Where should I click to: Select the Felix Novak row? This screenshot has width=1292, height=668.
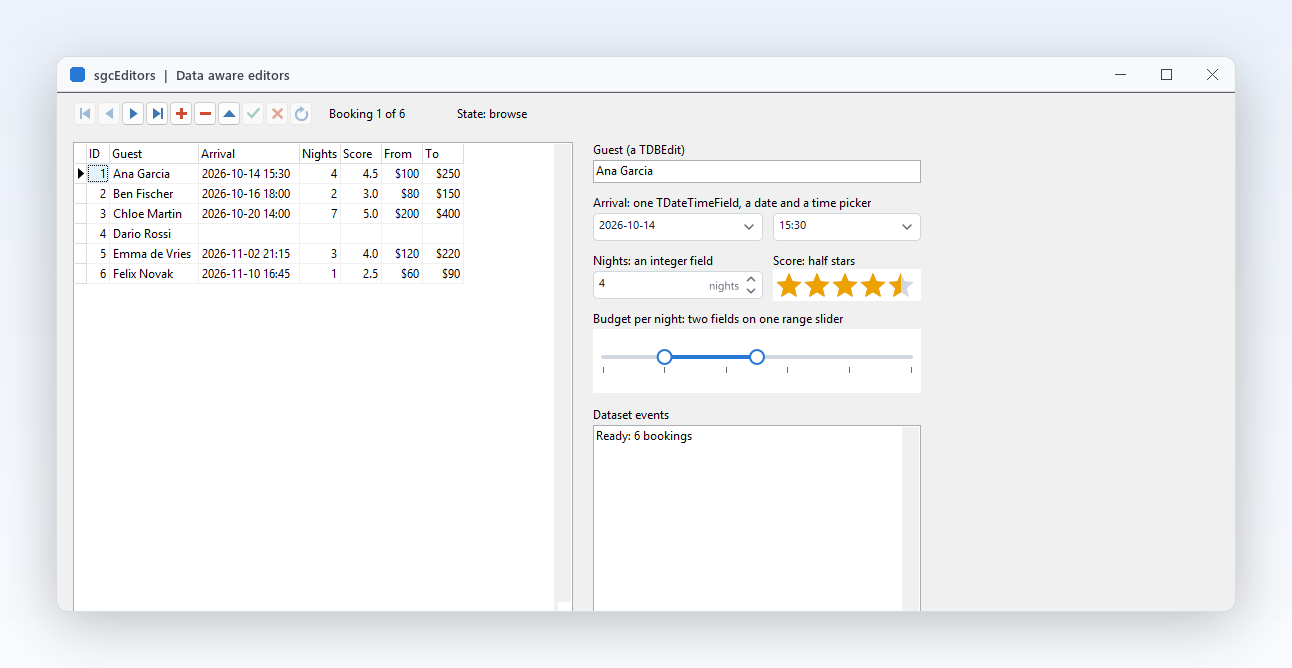(x=269, y=274)
